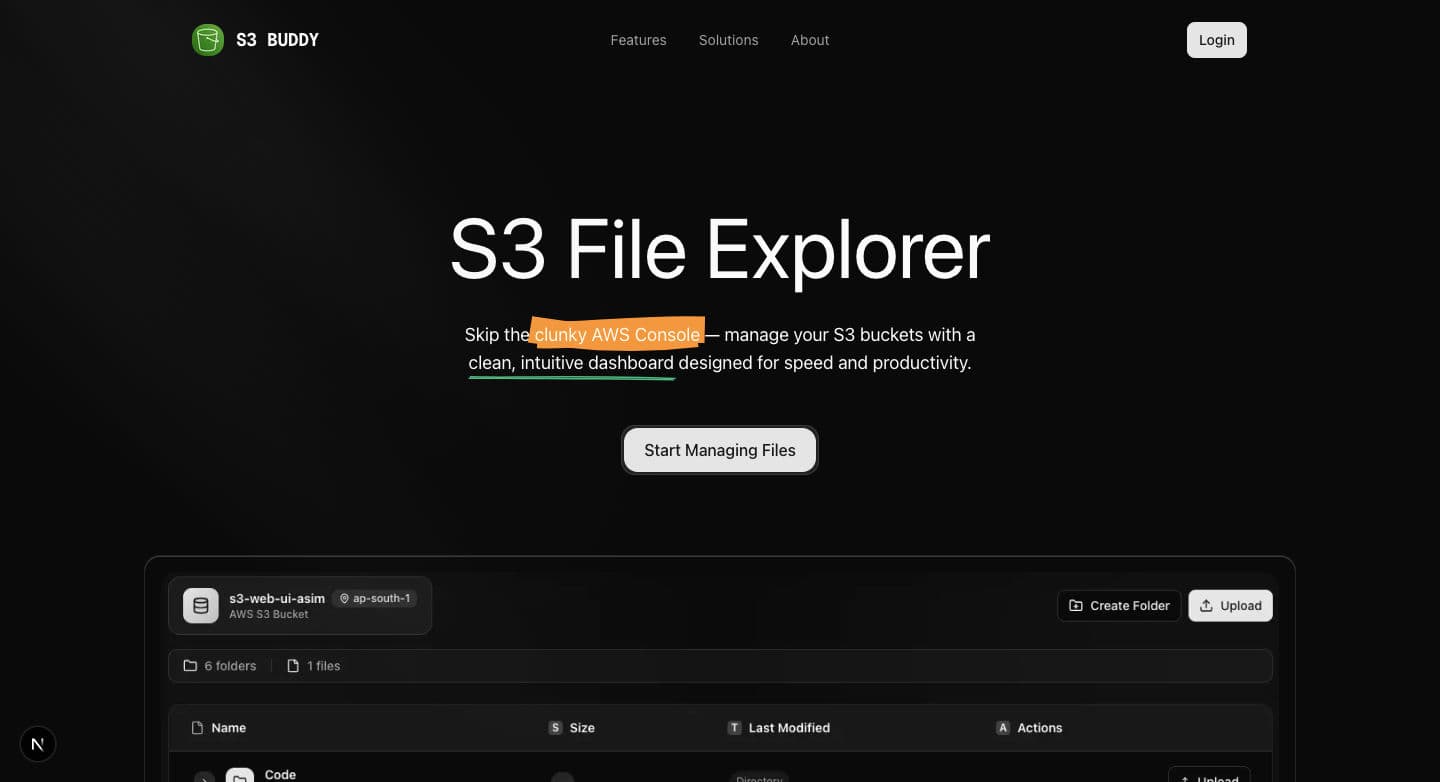Click the Login button
Screen dimensions: 1440x782
1216,39
